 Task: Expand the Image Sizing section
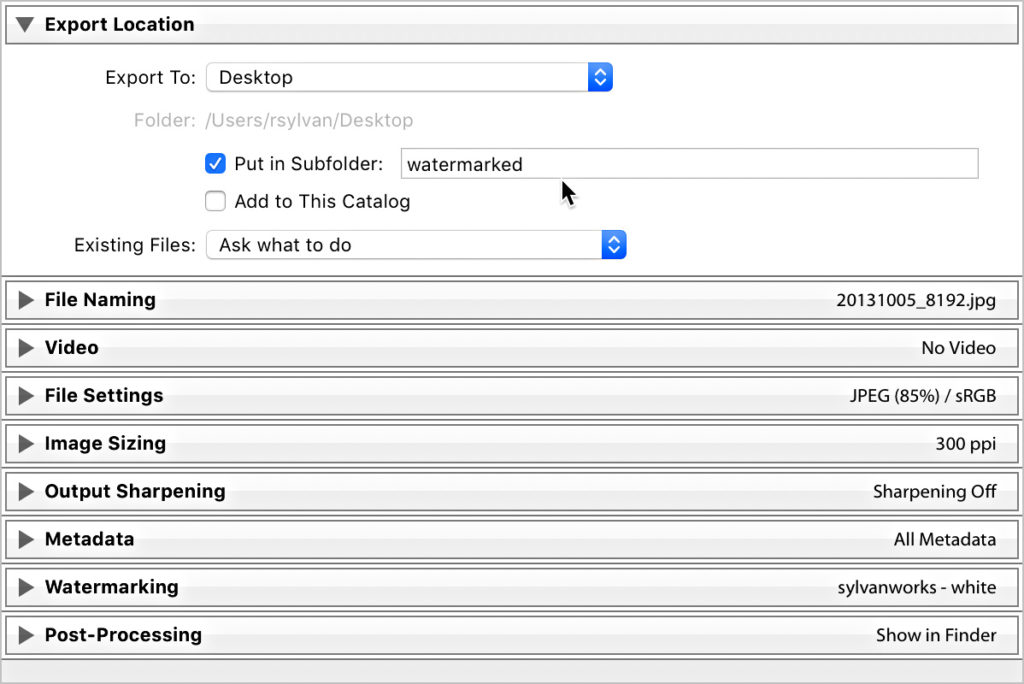pyautogui.click(x=26, y=444)
